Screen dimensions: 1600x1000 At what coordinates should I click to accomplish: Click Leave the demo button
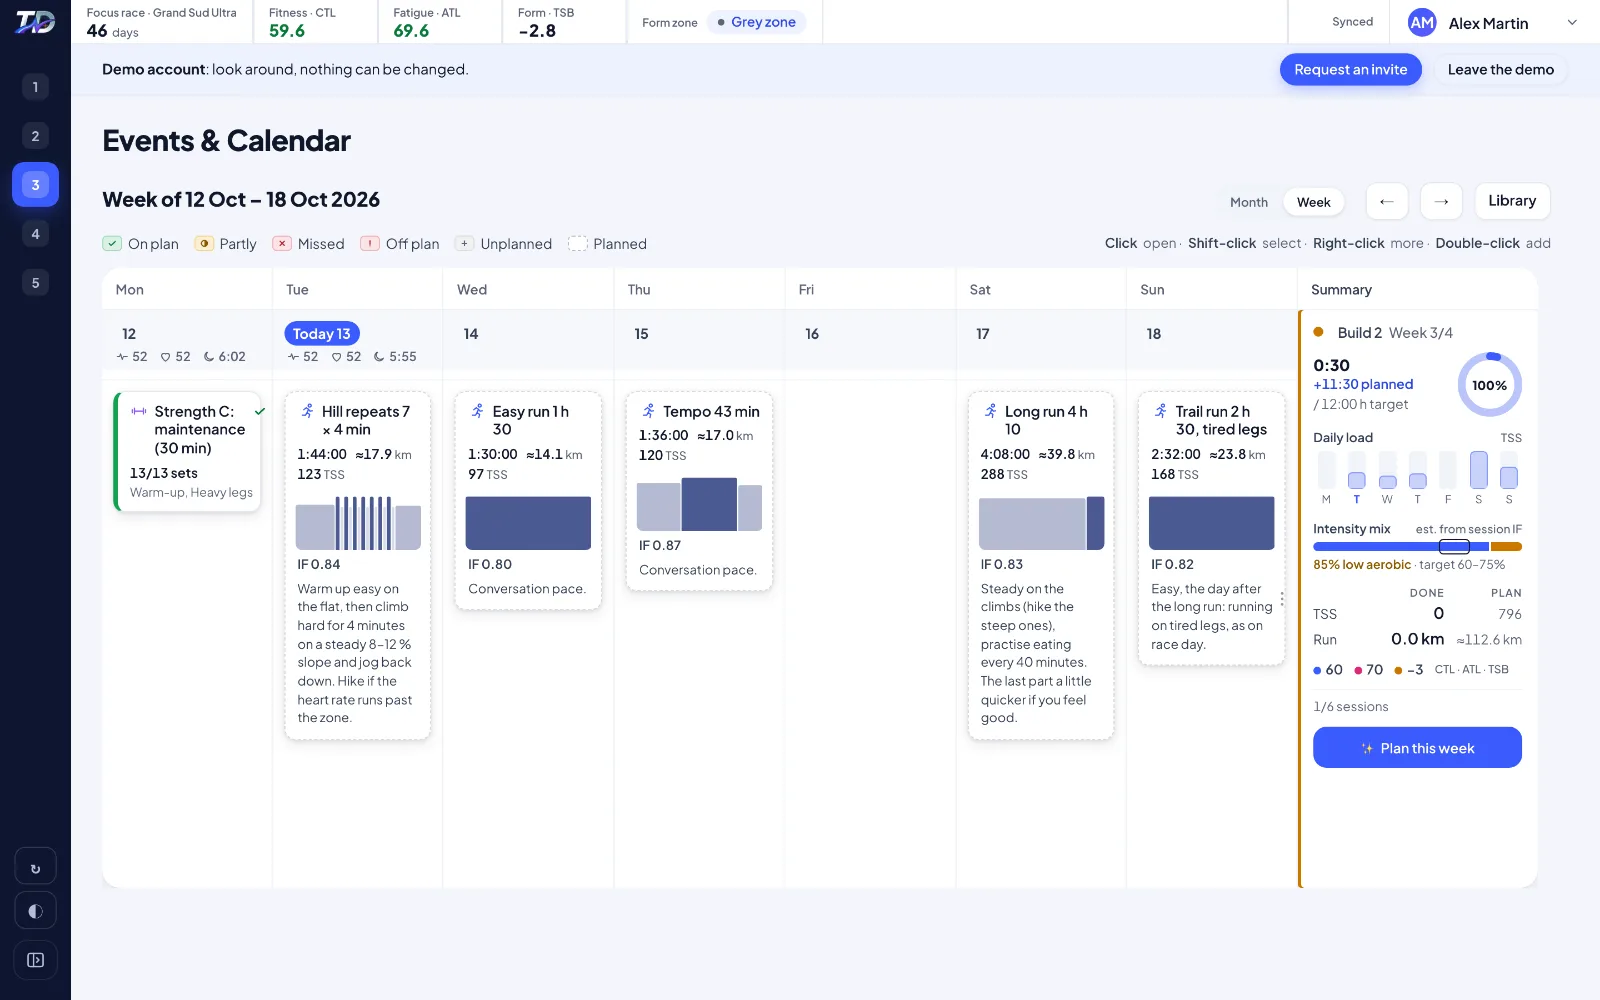pyautogui.click(x=1500, y=69)
